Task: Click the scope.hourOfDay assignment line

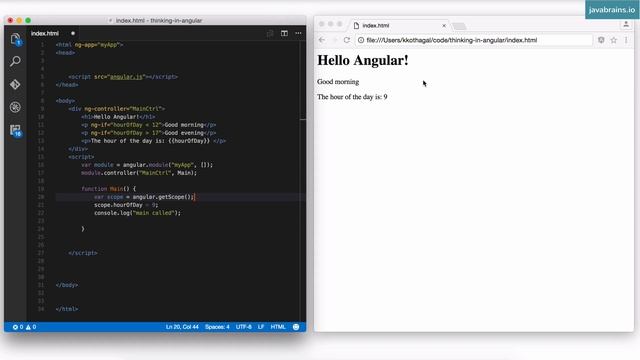Action: [126, 205]
